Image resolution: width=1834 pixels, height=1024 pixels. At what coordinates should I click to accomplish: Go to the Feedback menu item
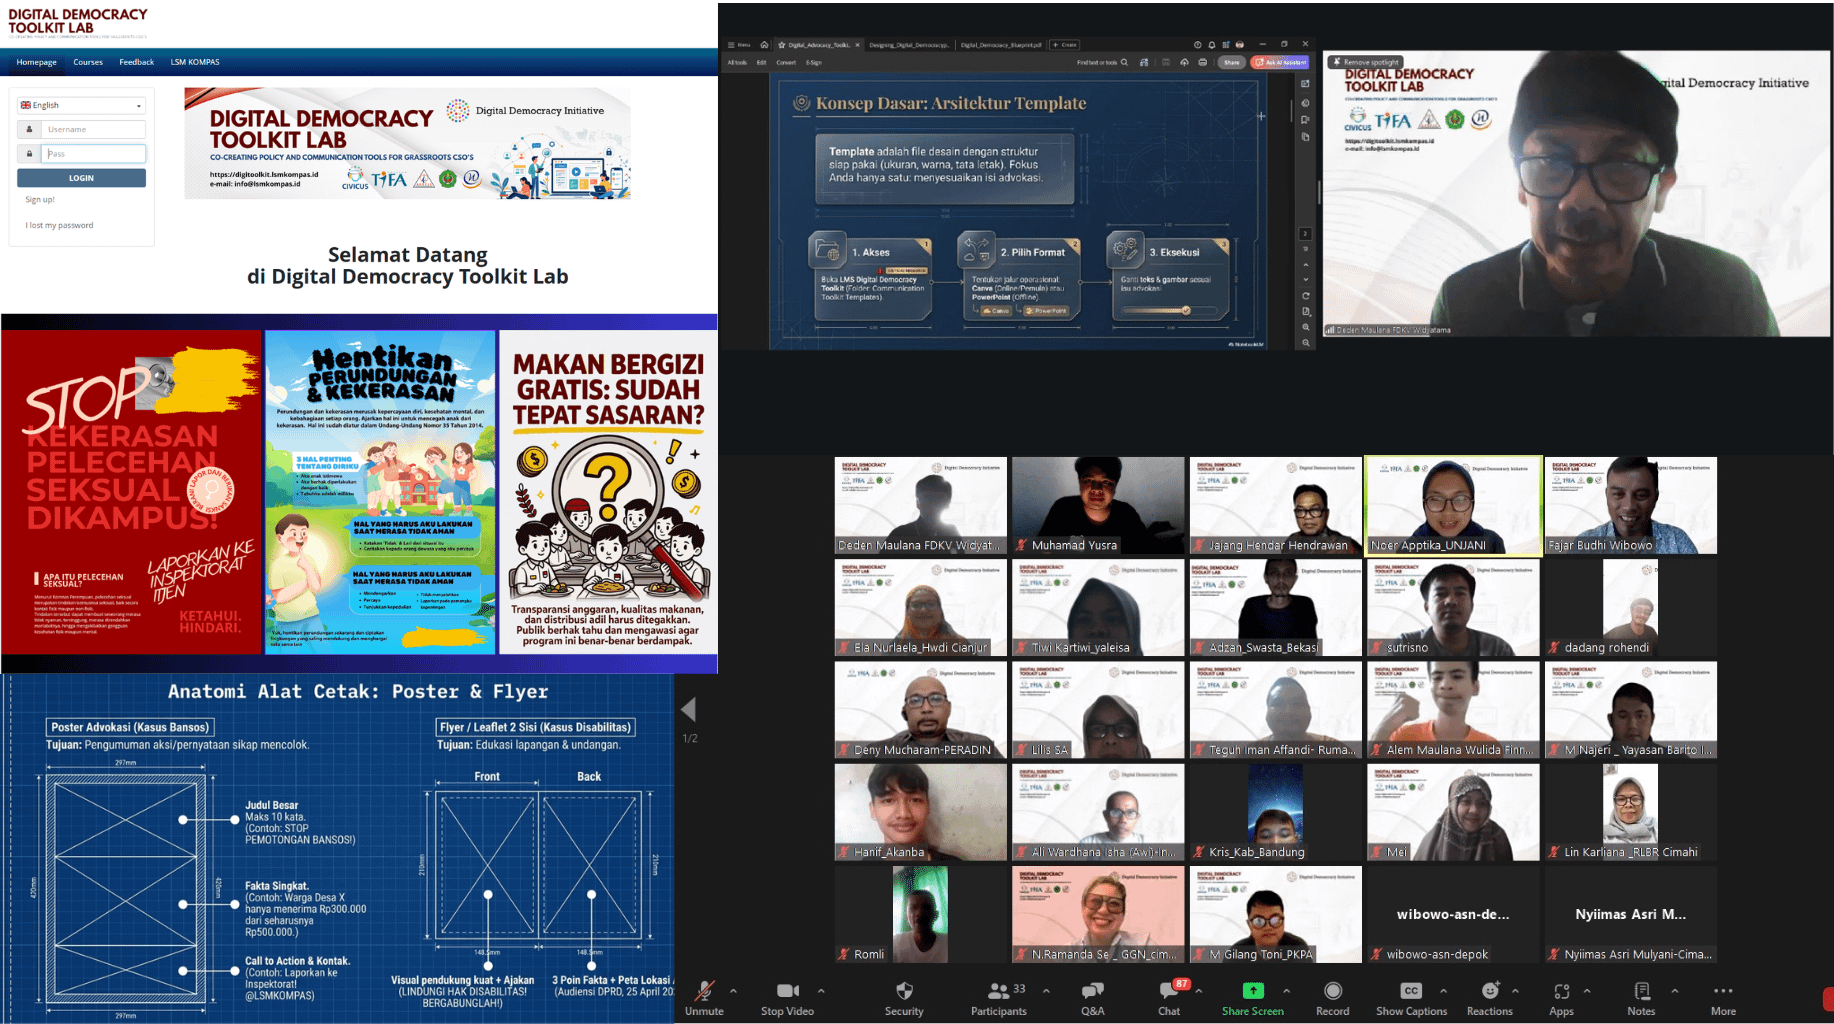[x=136, y=62]
